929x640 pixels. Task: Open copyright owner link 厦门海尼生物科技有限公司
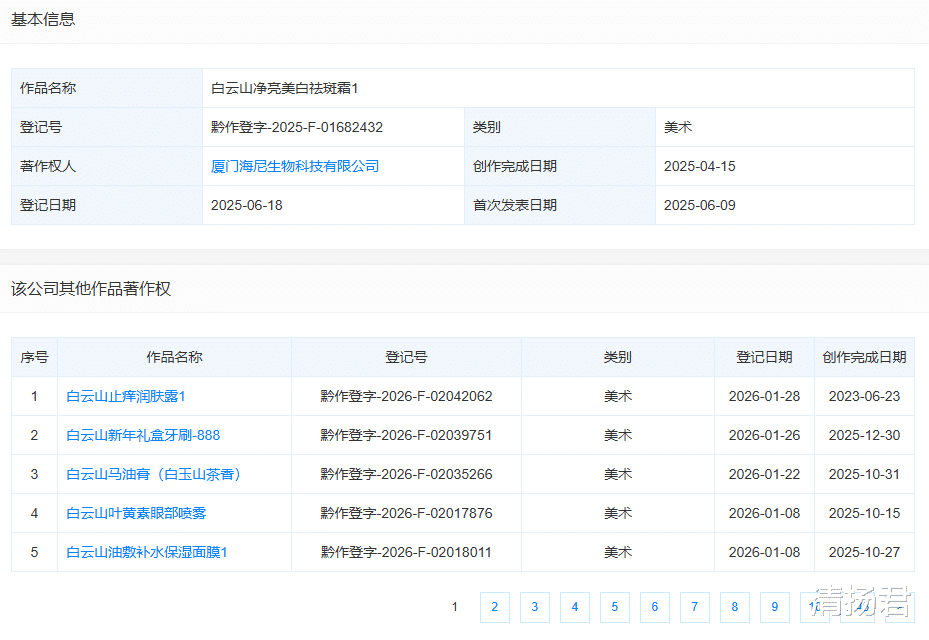click(x=294, y=167)
